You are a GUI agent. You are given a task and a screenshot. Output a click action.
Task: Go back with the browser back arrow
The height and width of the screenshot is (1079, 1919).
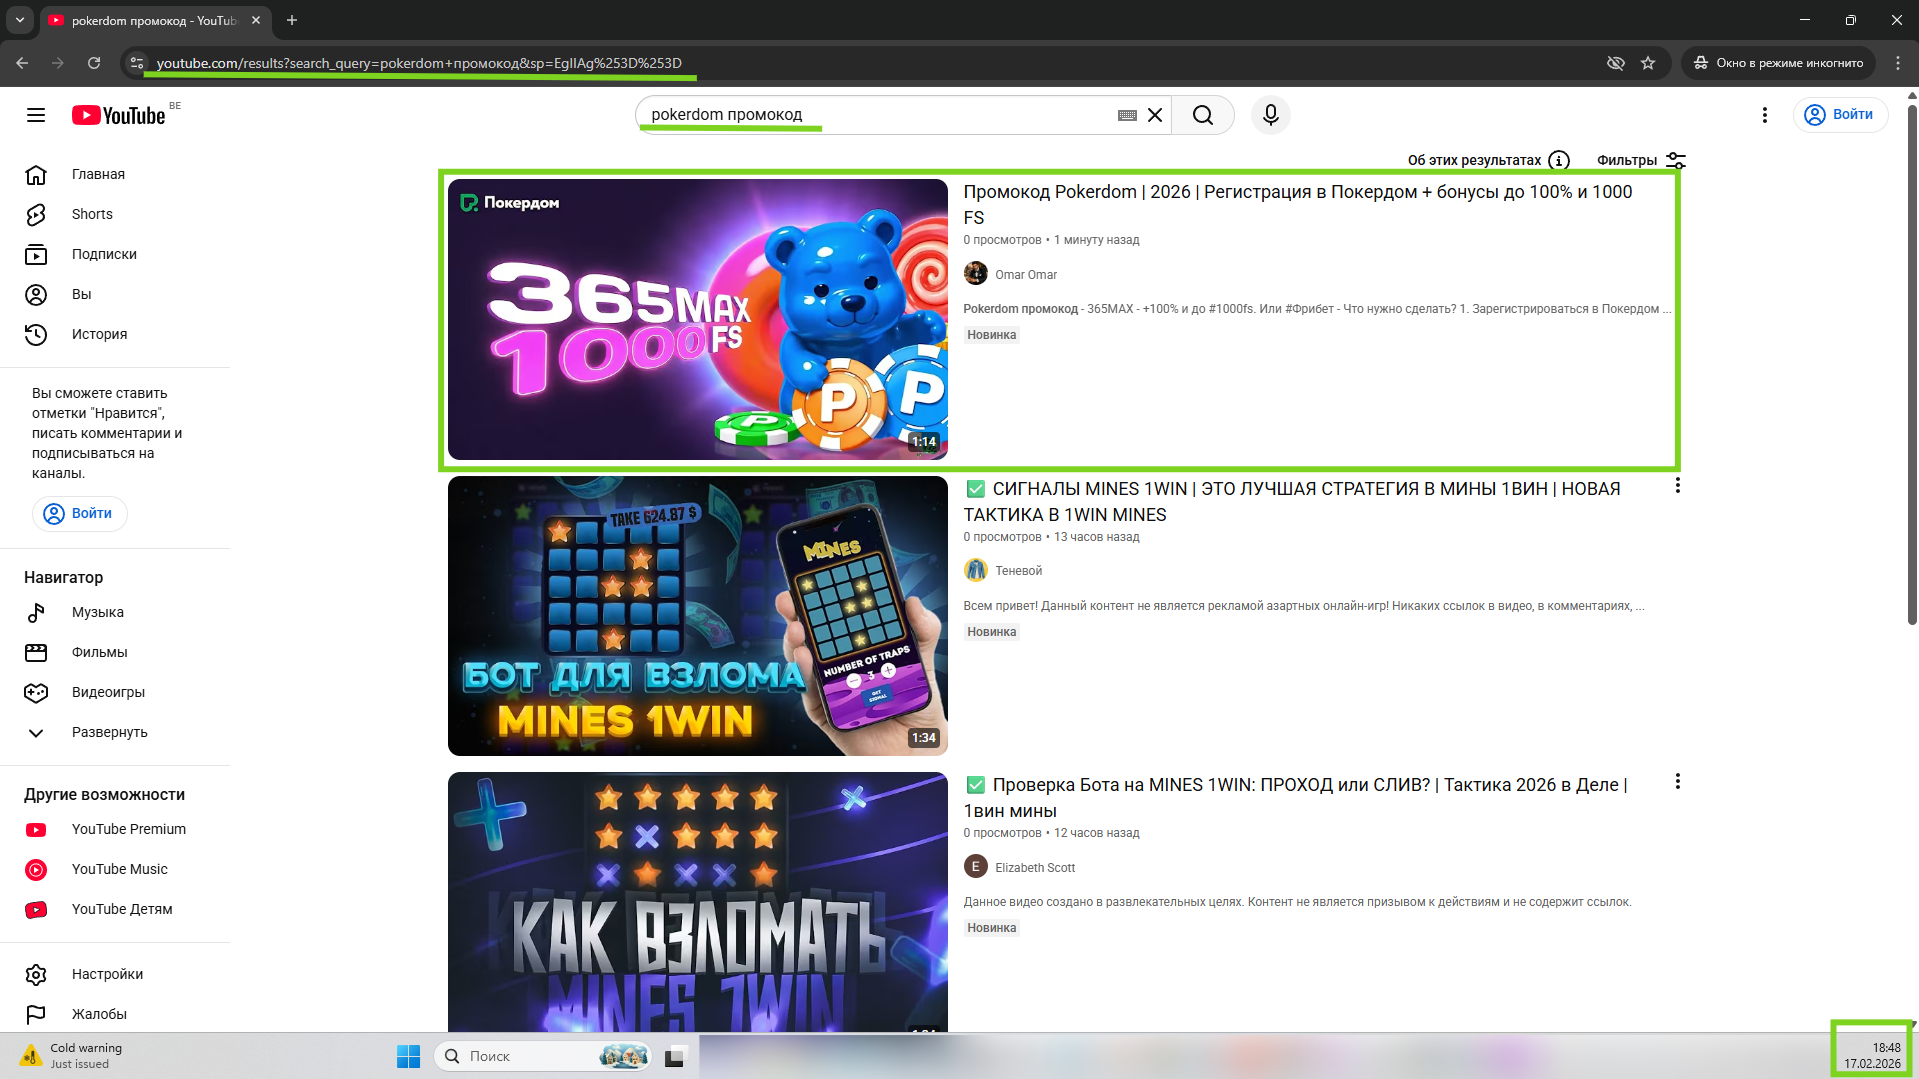(x=22, y=63)
